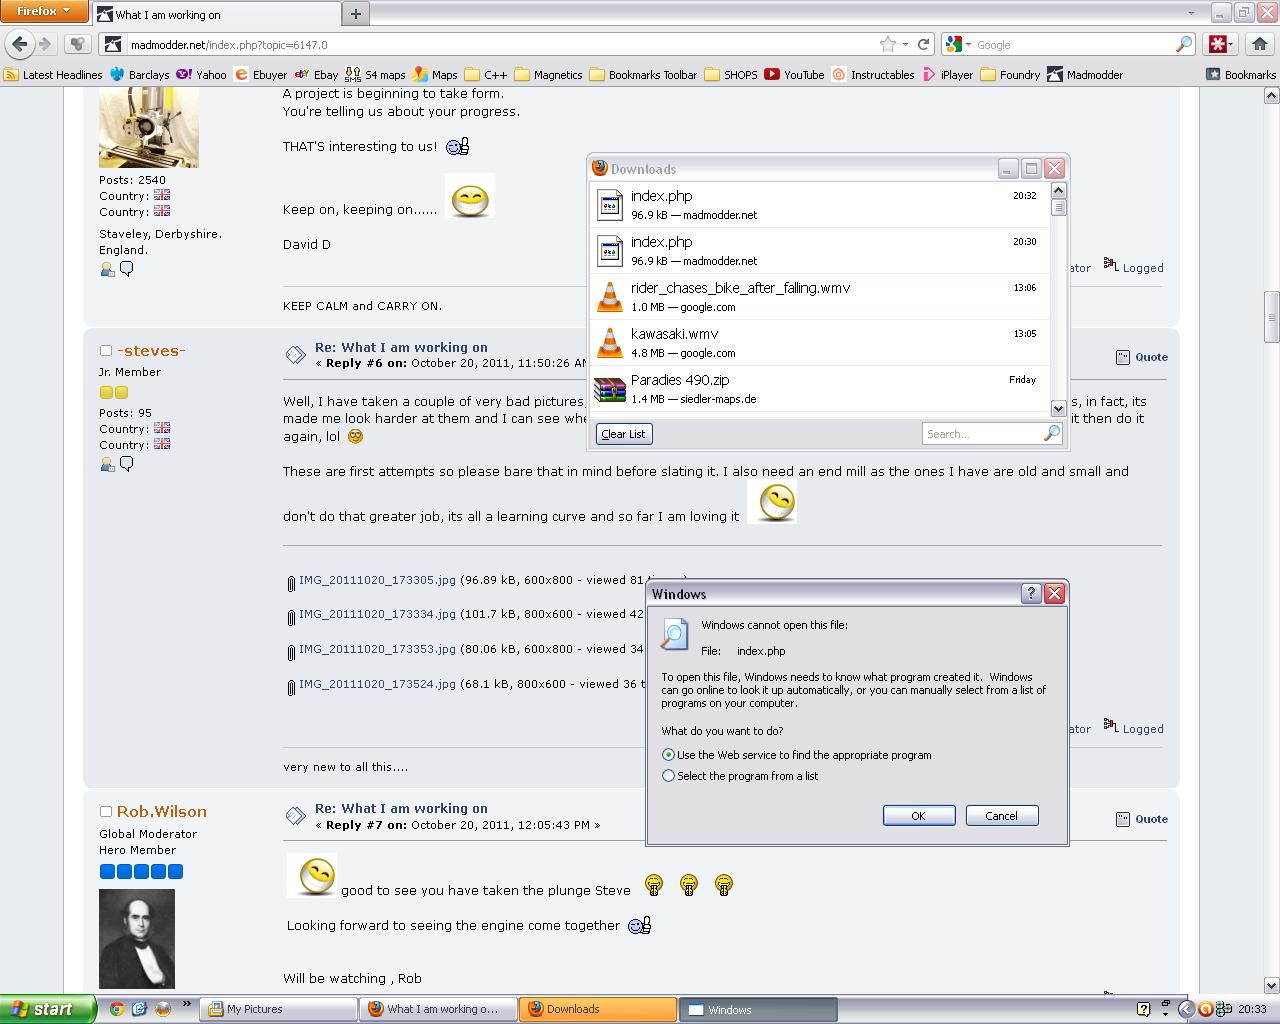Open Paradies 490.zip archive download
Image resolution: width=1280 pixels, height=1024 pixels.
pos(820,389)
